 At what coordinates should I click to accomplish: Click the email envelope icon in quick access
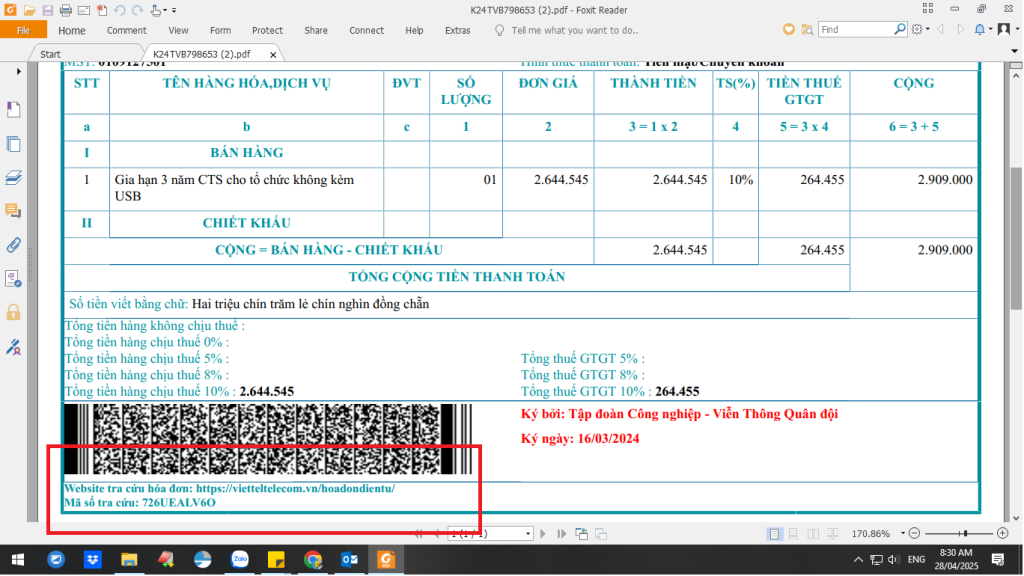tap(84, 10)
